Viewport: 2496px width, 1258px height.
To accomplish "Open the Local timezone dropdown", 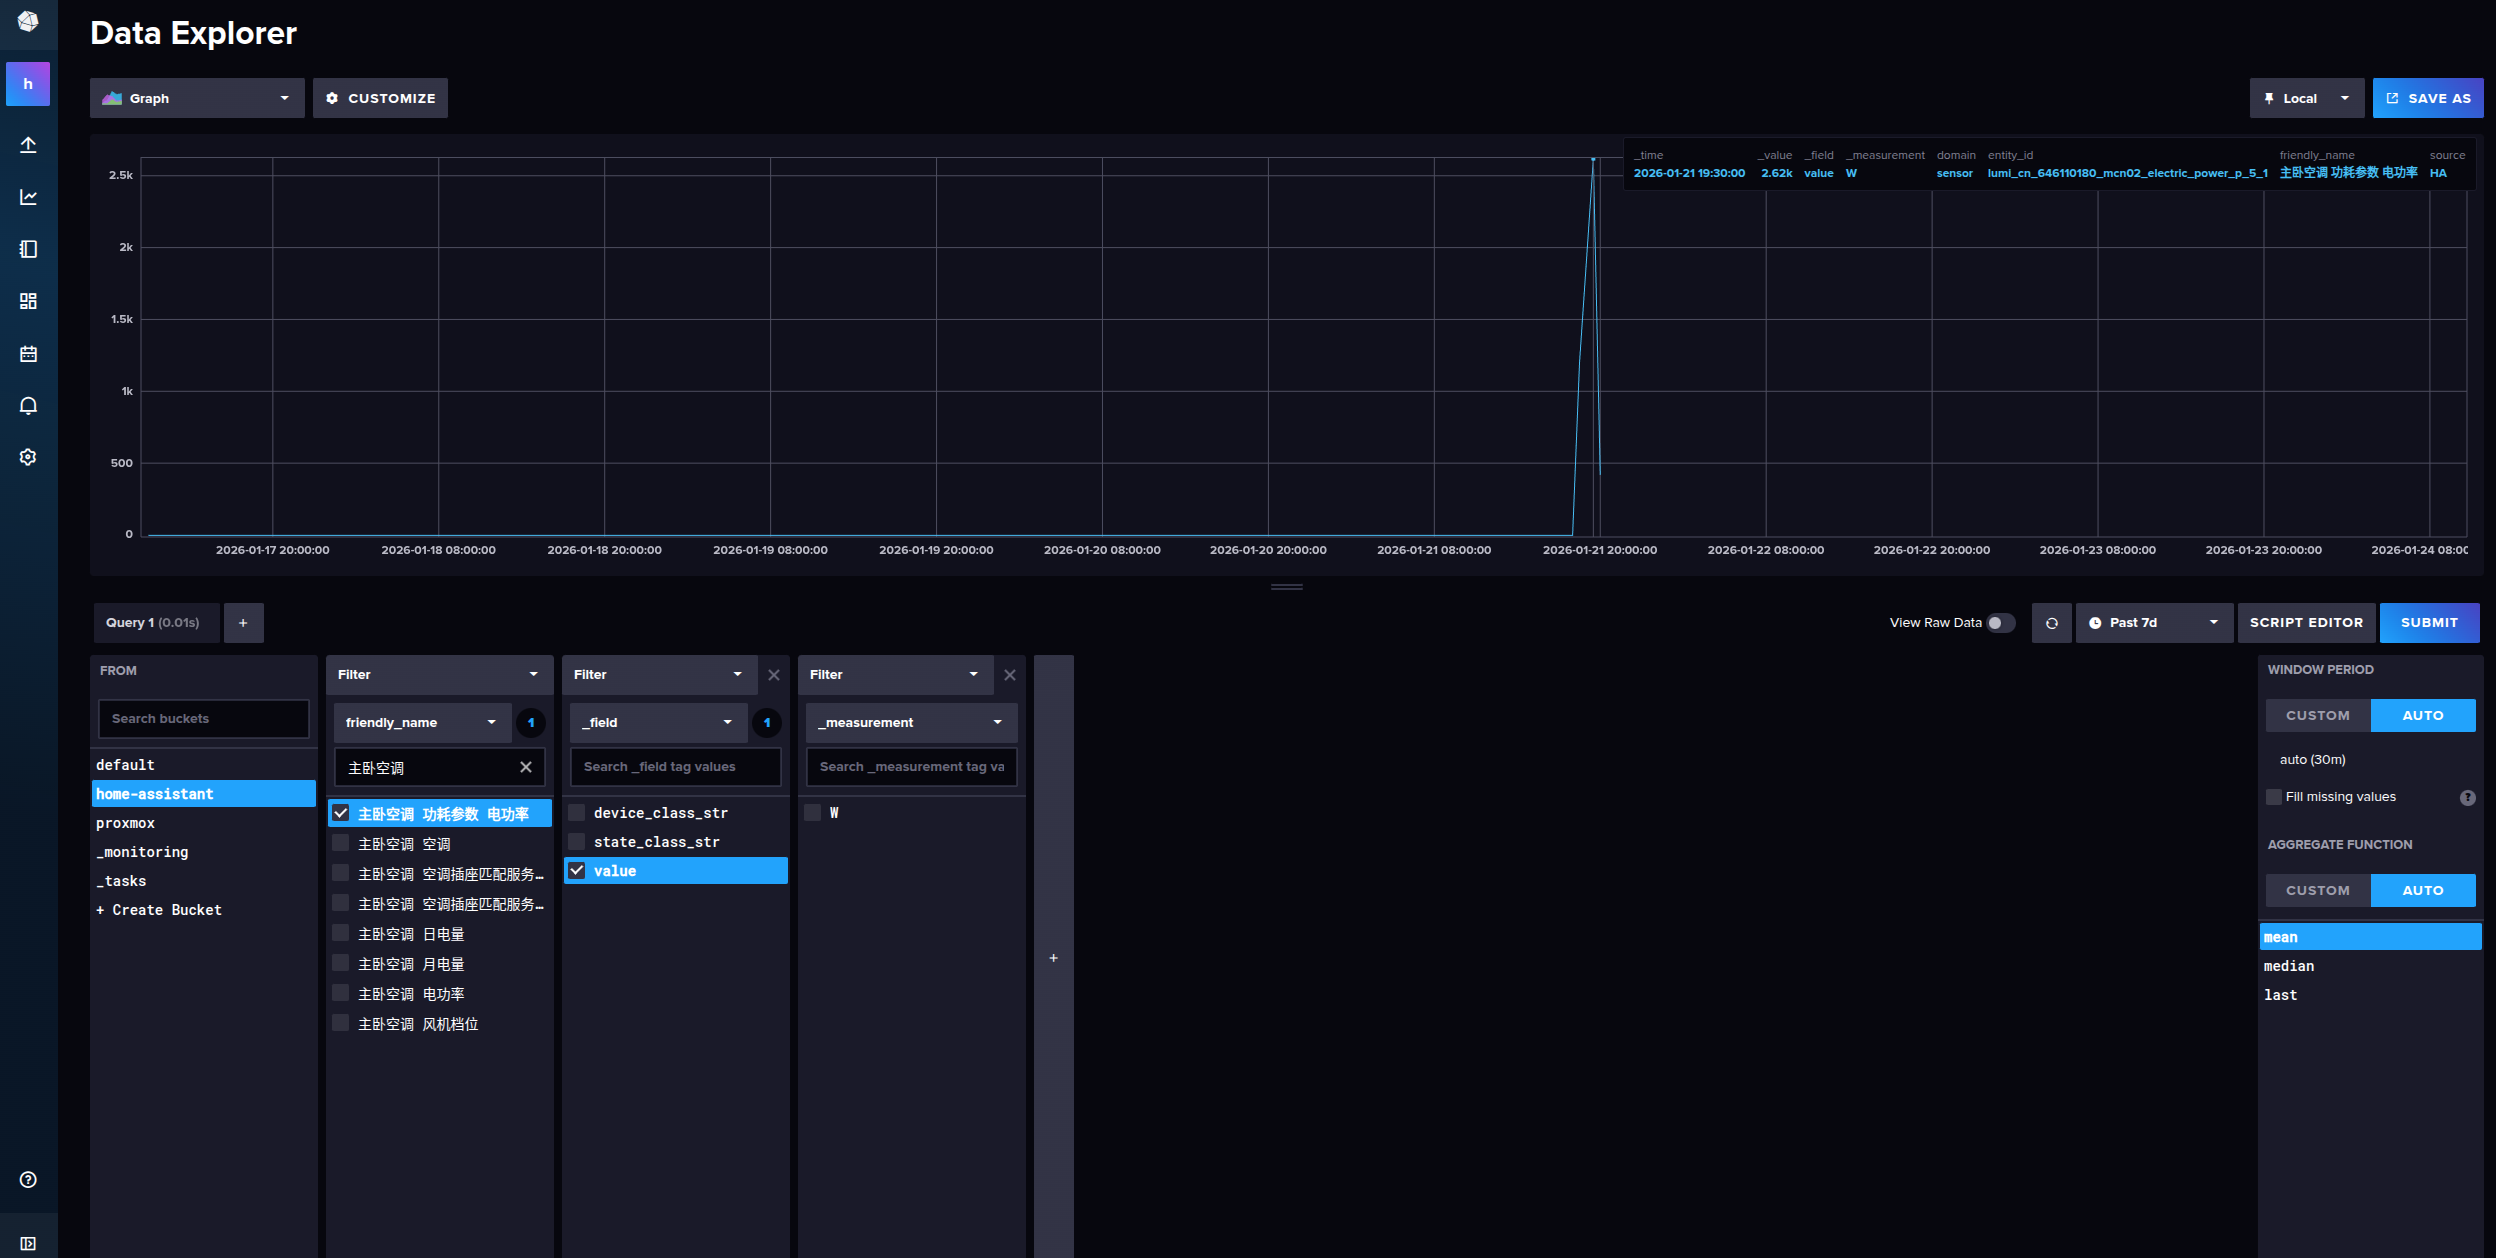I will point(2306,98).
